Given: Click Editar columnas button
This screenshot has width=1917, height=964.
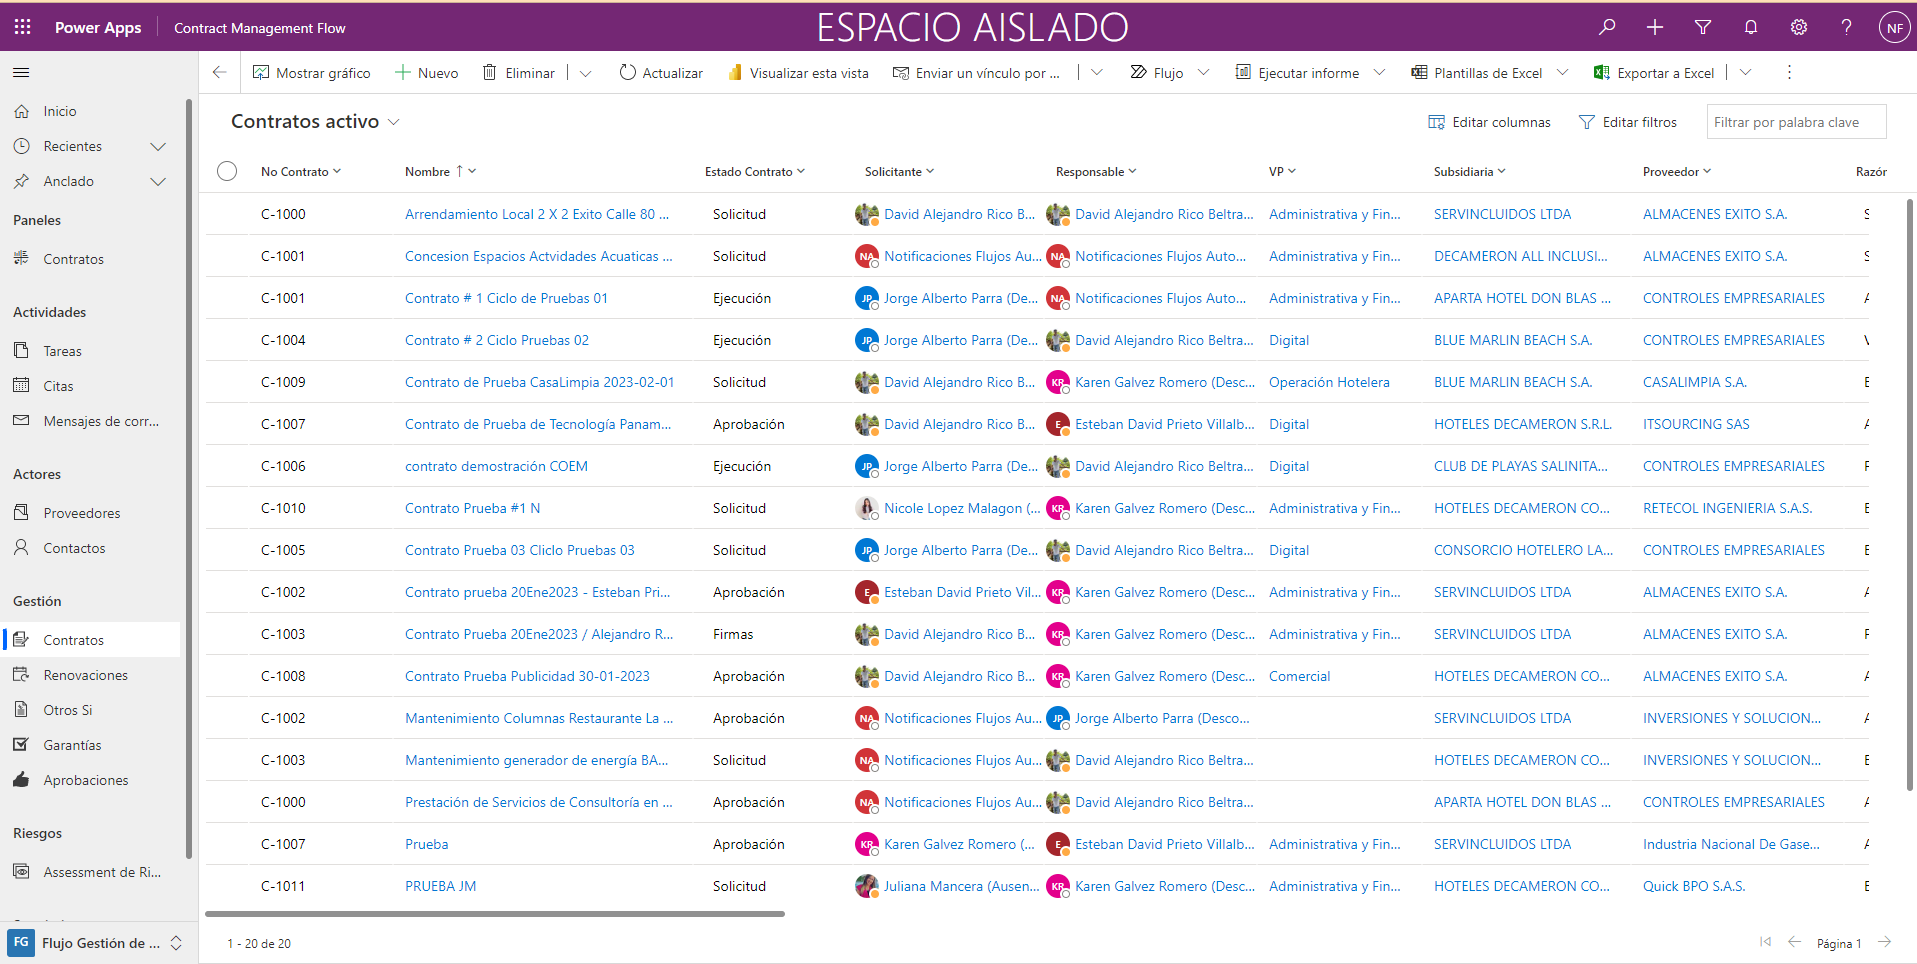Looking at the screenshot, I should [1489, 122].
